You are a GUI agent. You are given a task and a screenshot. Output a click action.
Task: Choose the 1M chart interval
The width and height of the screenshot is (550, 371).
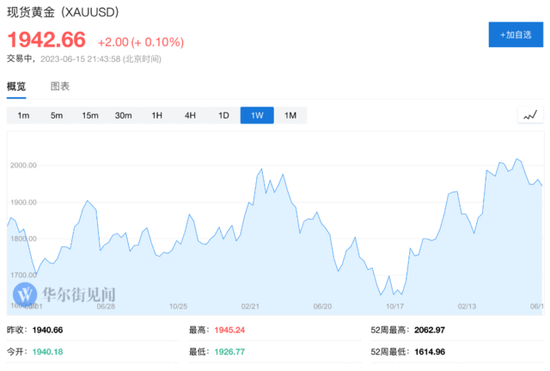point(290,115)
